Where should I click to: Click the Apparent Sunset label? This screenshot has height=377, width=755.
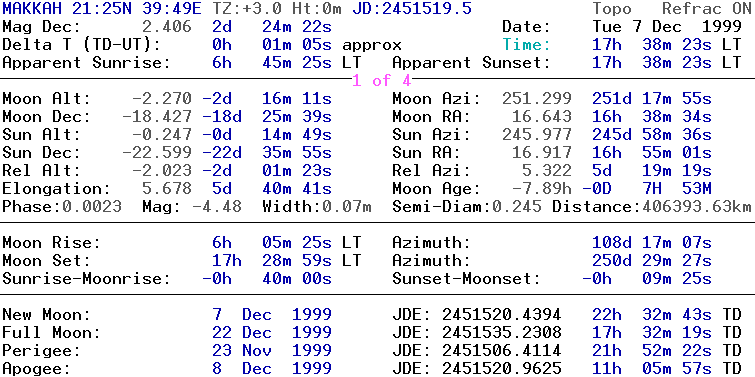point(471,63)
